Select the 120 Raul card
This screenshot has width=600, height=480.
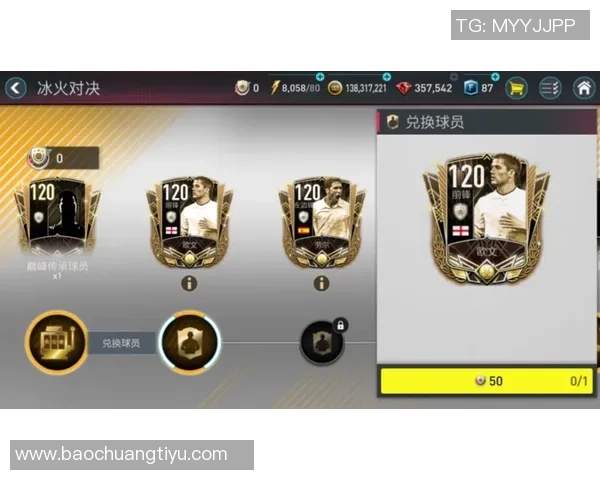coord(322,222)
